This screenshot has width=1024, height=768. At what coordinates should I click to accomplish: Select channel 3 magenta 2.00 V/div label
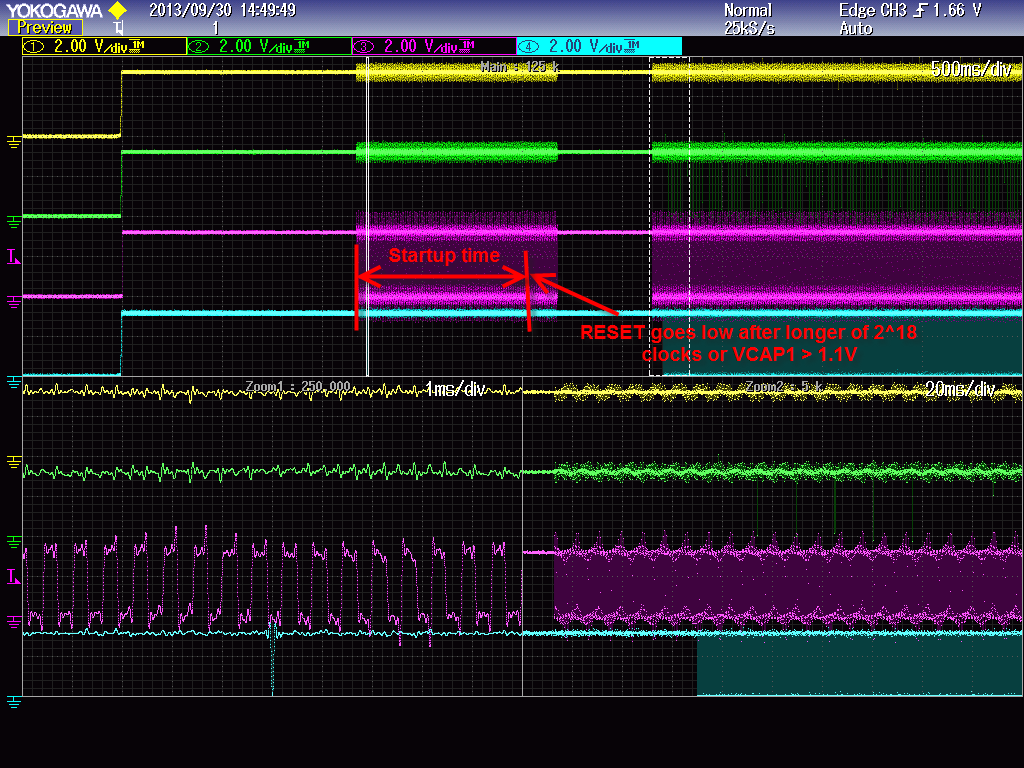[434, 46]
